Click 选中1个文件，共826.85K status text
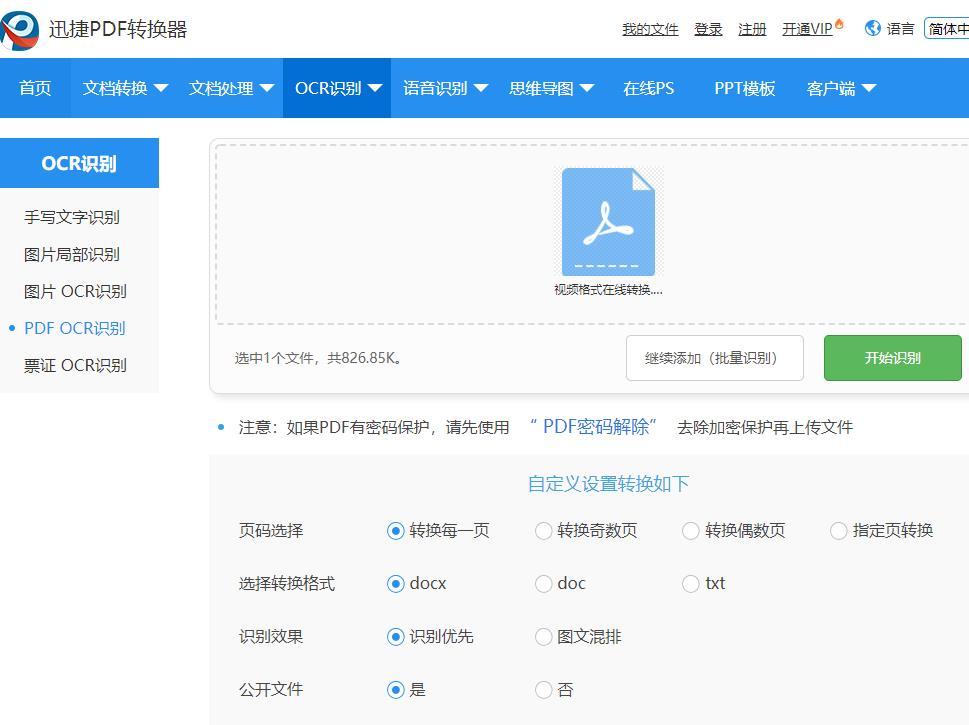The image size is (969, 725). click(x=318, y=358)
